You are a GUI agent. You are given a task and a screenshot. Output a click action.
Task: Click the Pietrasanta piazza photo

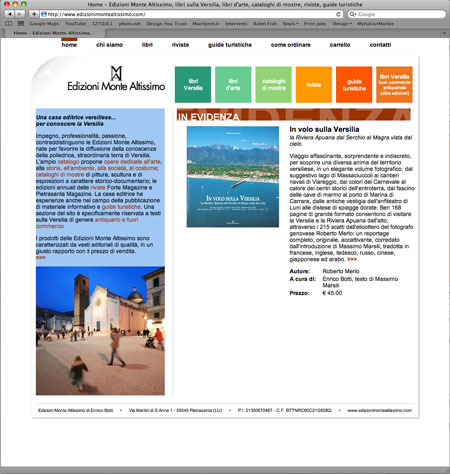pyautogui.click(x=100, y=331)
